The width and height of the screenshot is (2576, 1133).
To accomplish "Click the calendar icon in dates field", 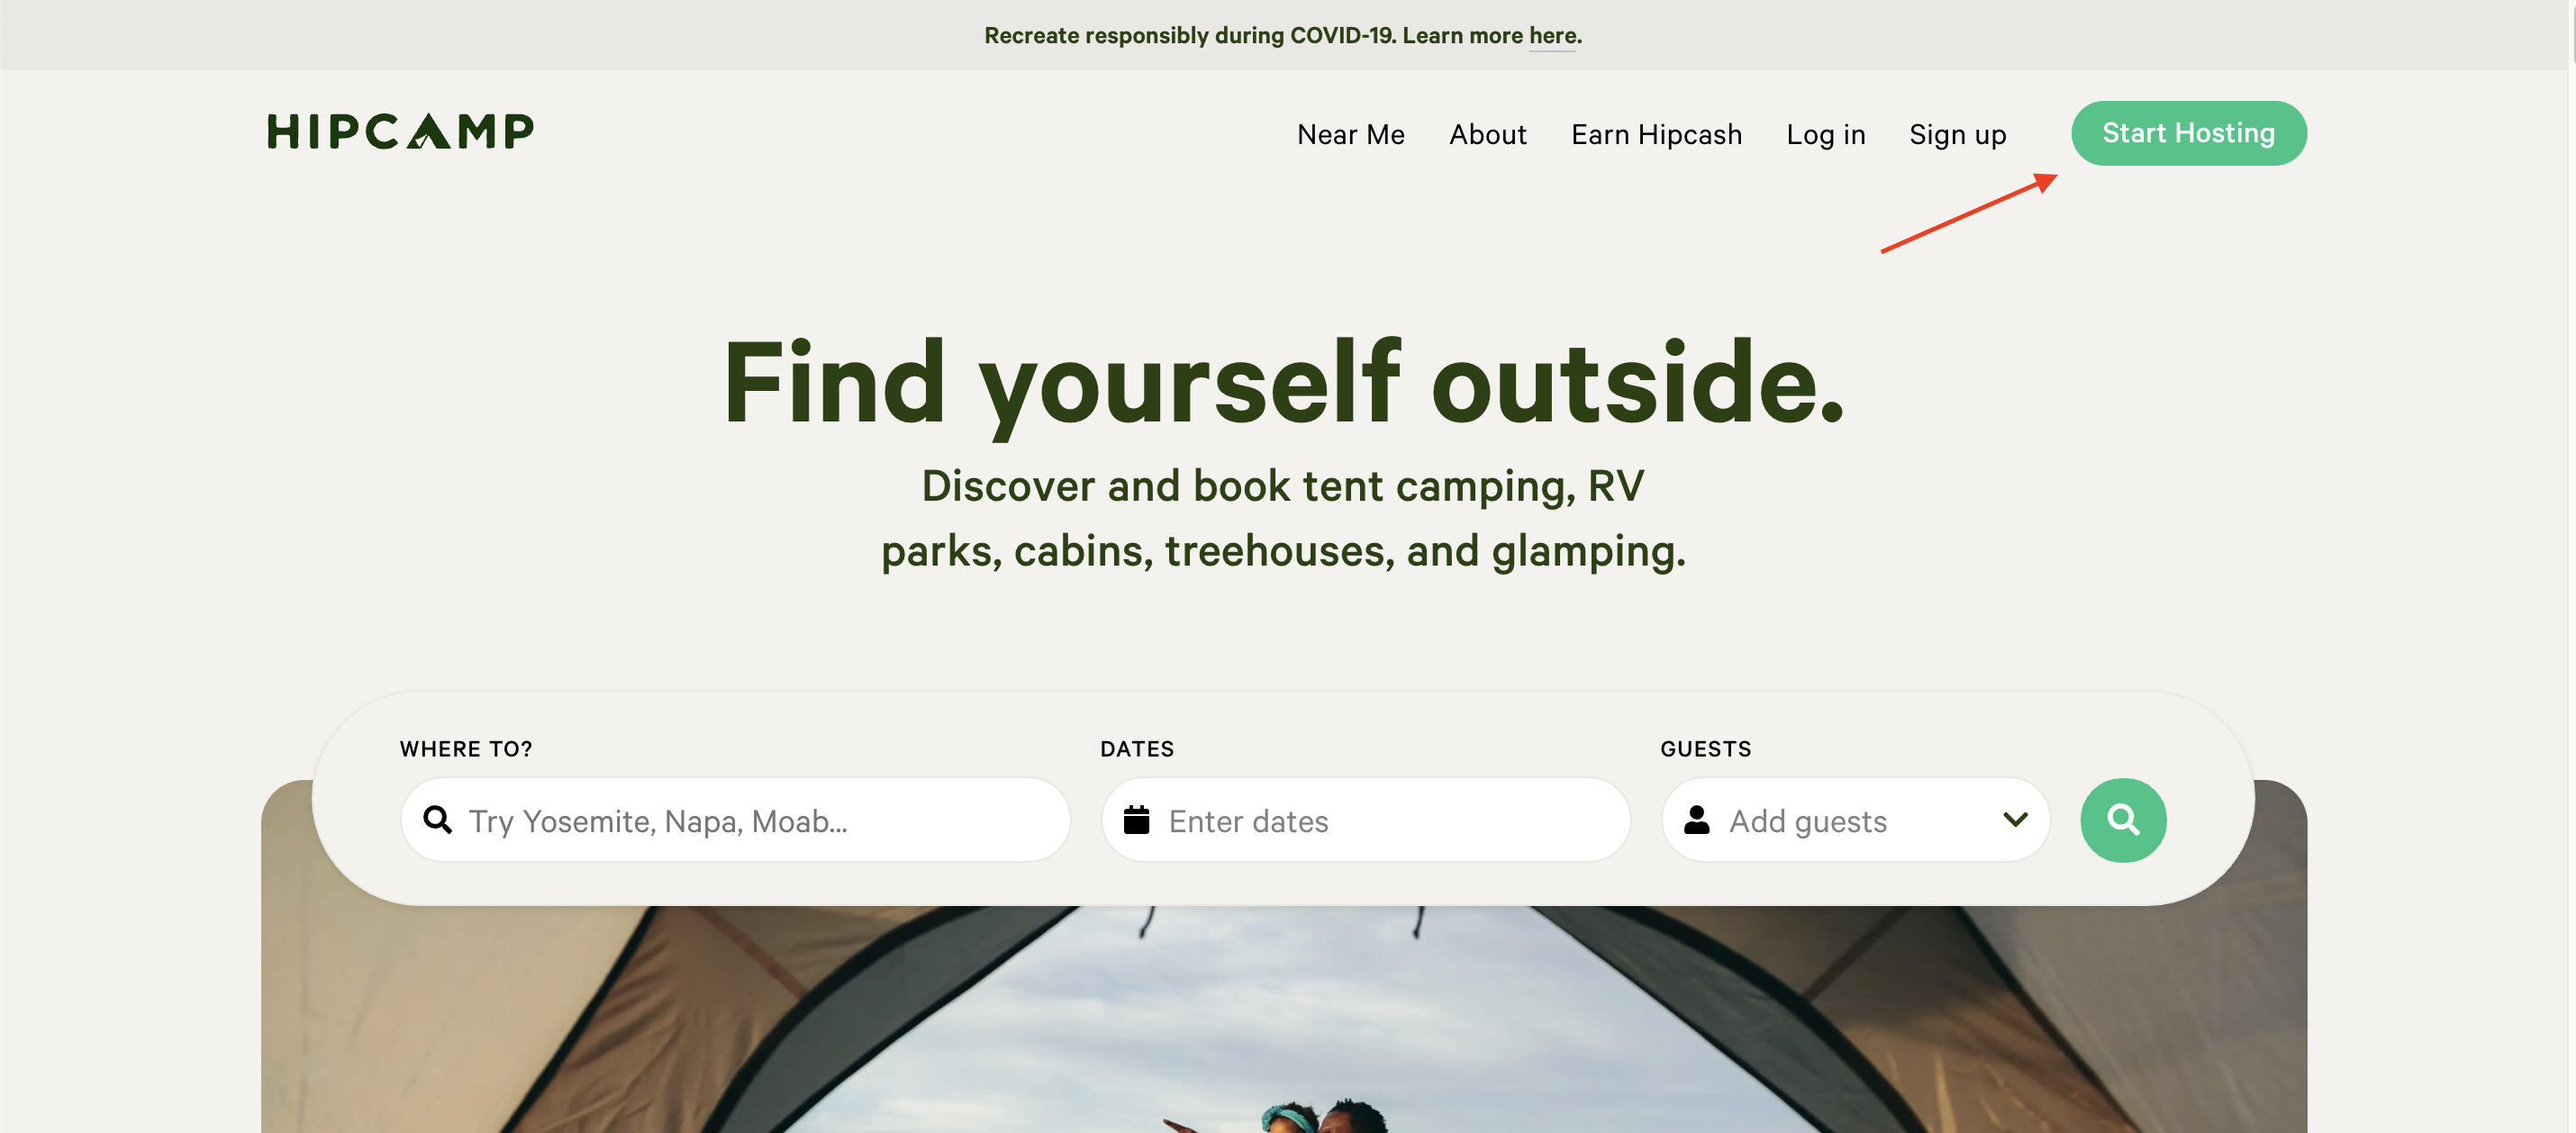I will (x=1136, y=820).
